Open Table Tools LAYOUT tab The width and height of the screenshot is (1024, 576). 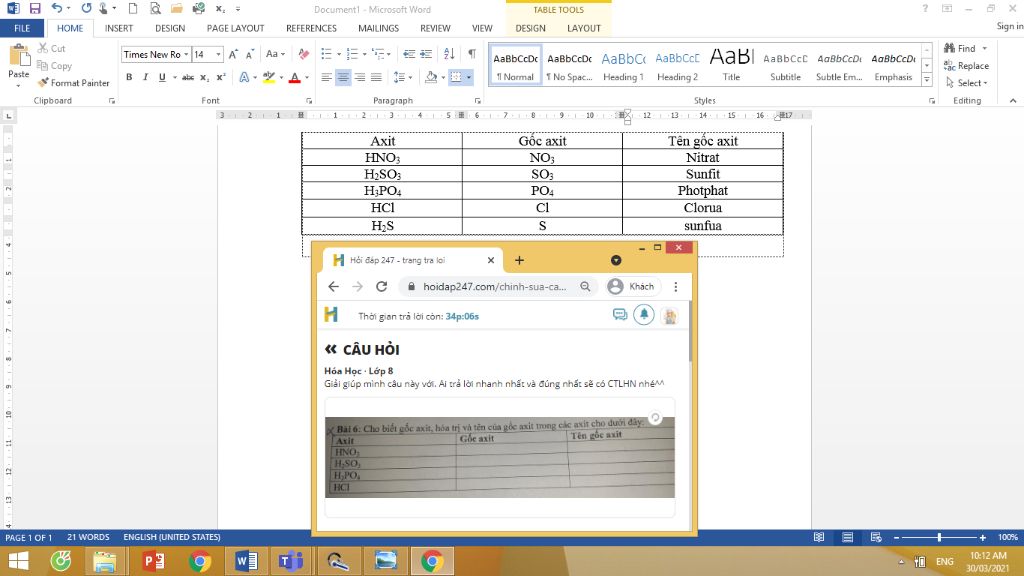583,28
